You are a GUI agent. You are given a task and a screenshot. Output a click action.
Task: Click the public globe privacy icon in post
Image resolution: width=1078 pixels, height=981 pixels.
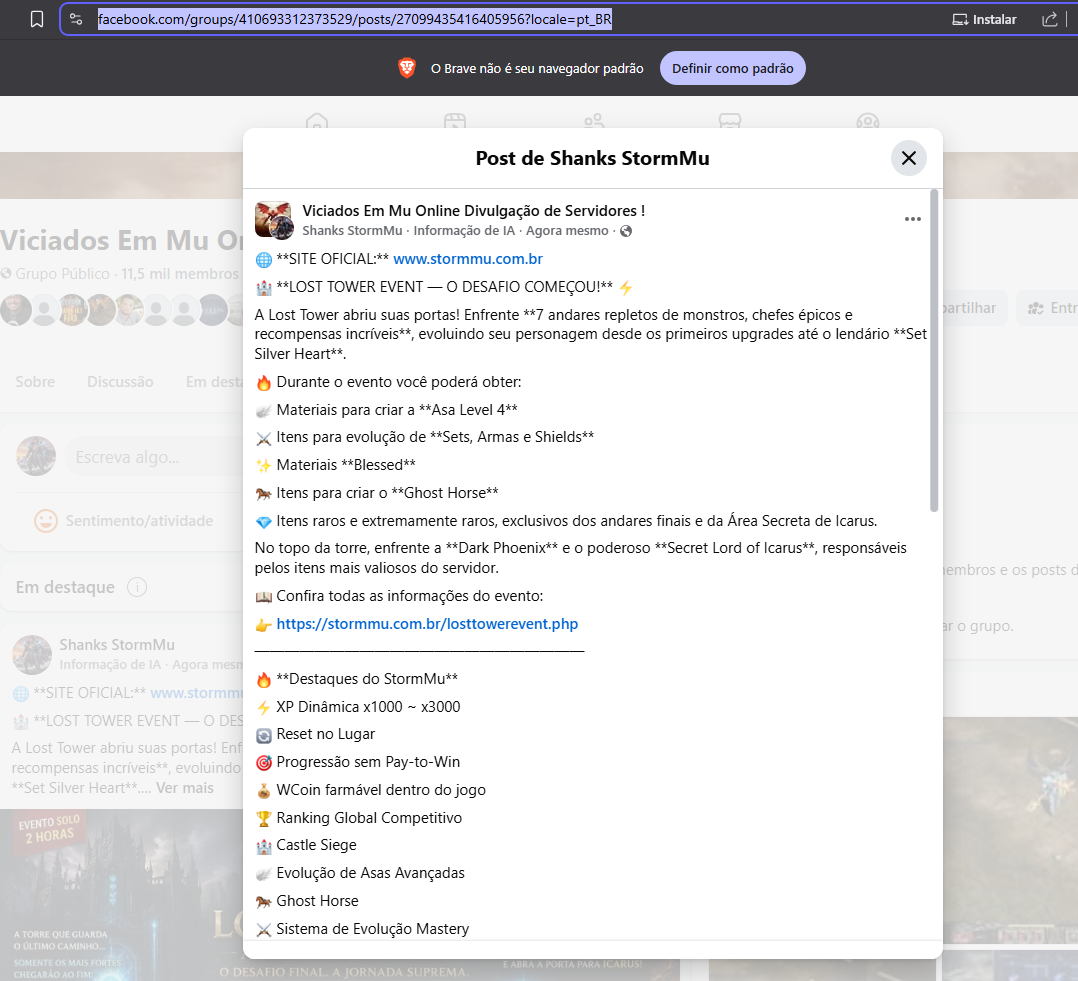pos(626,231)
